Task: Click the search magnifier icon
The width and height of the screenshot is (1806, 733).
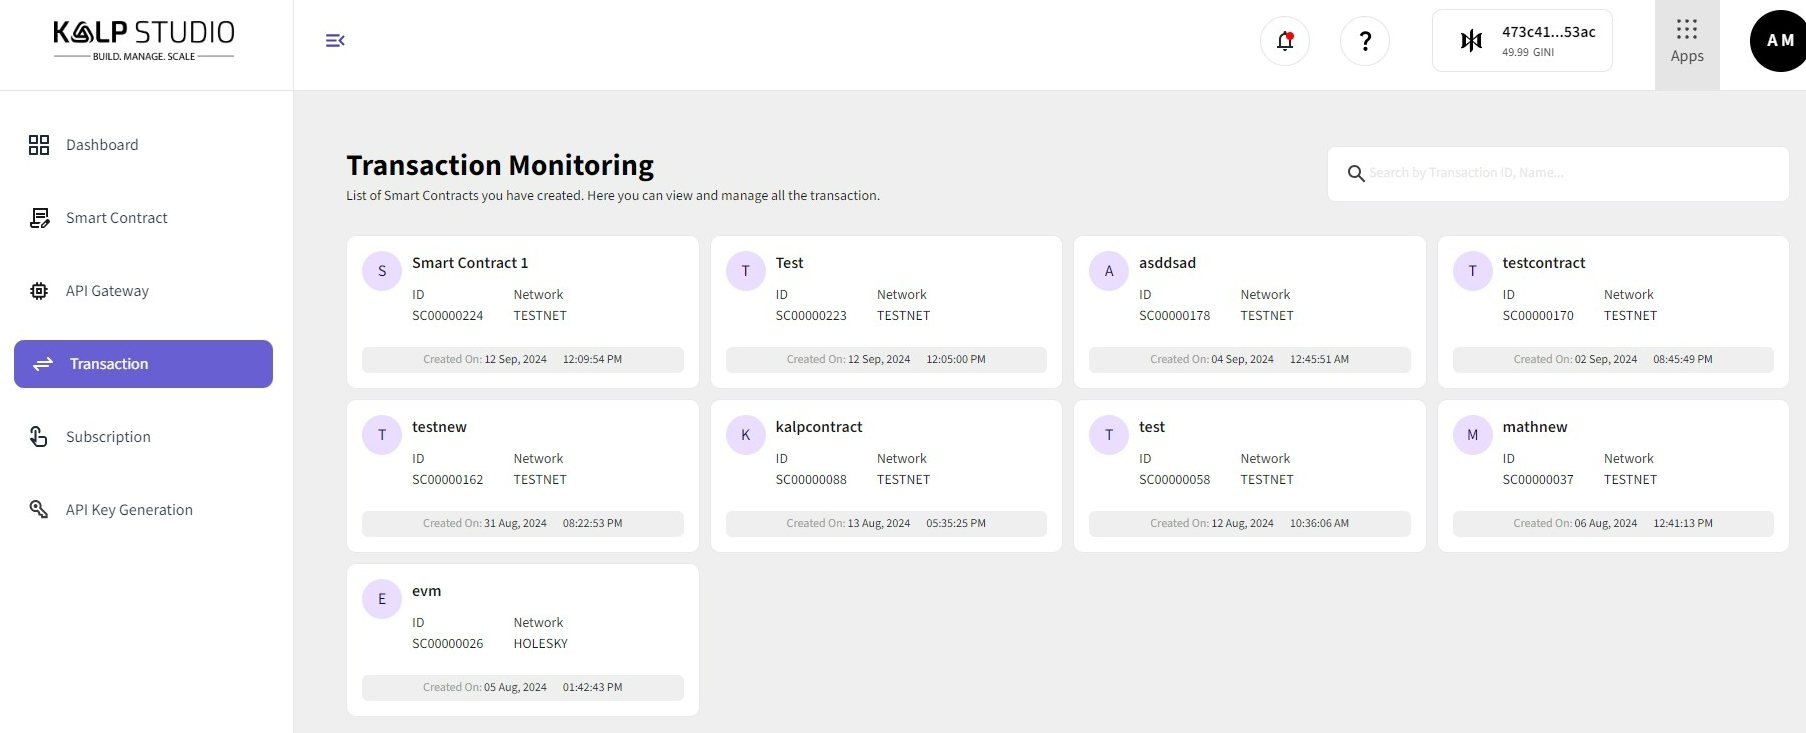Action: pyautogui.click(x=1356, y=174)
